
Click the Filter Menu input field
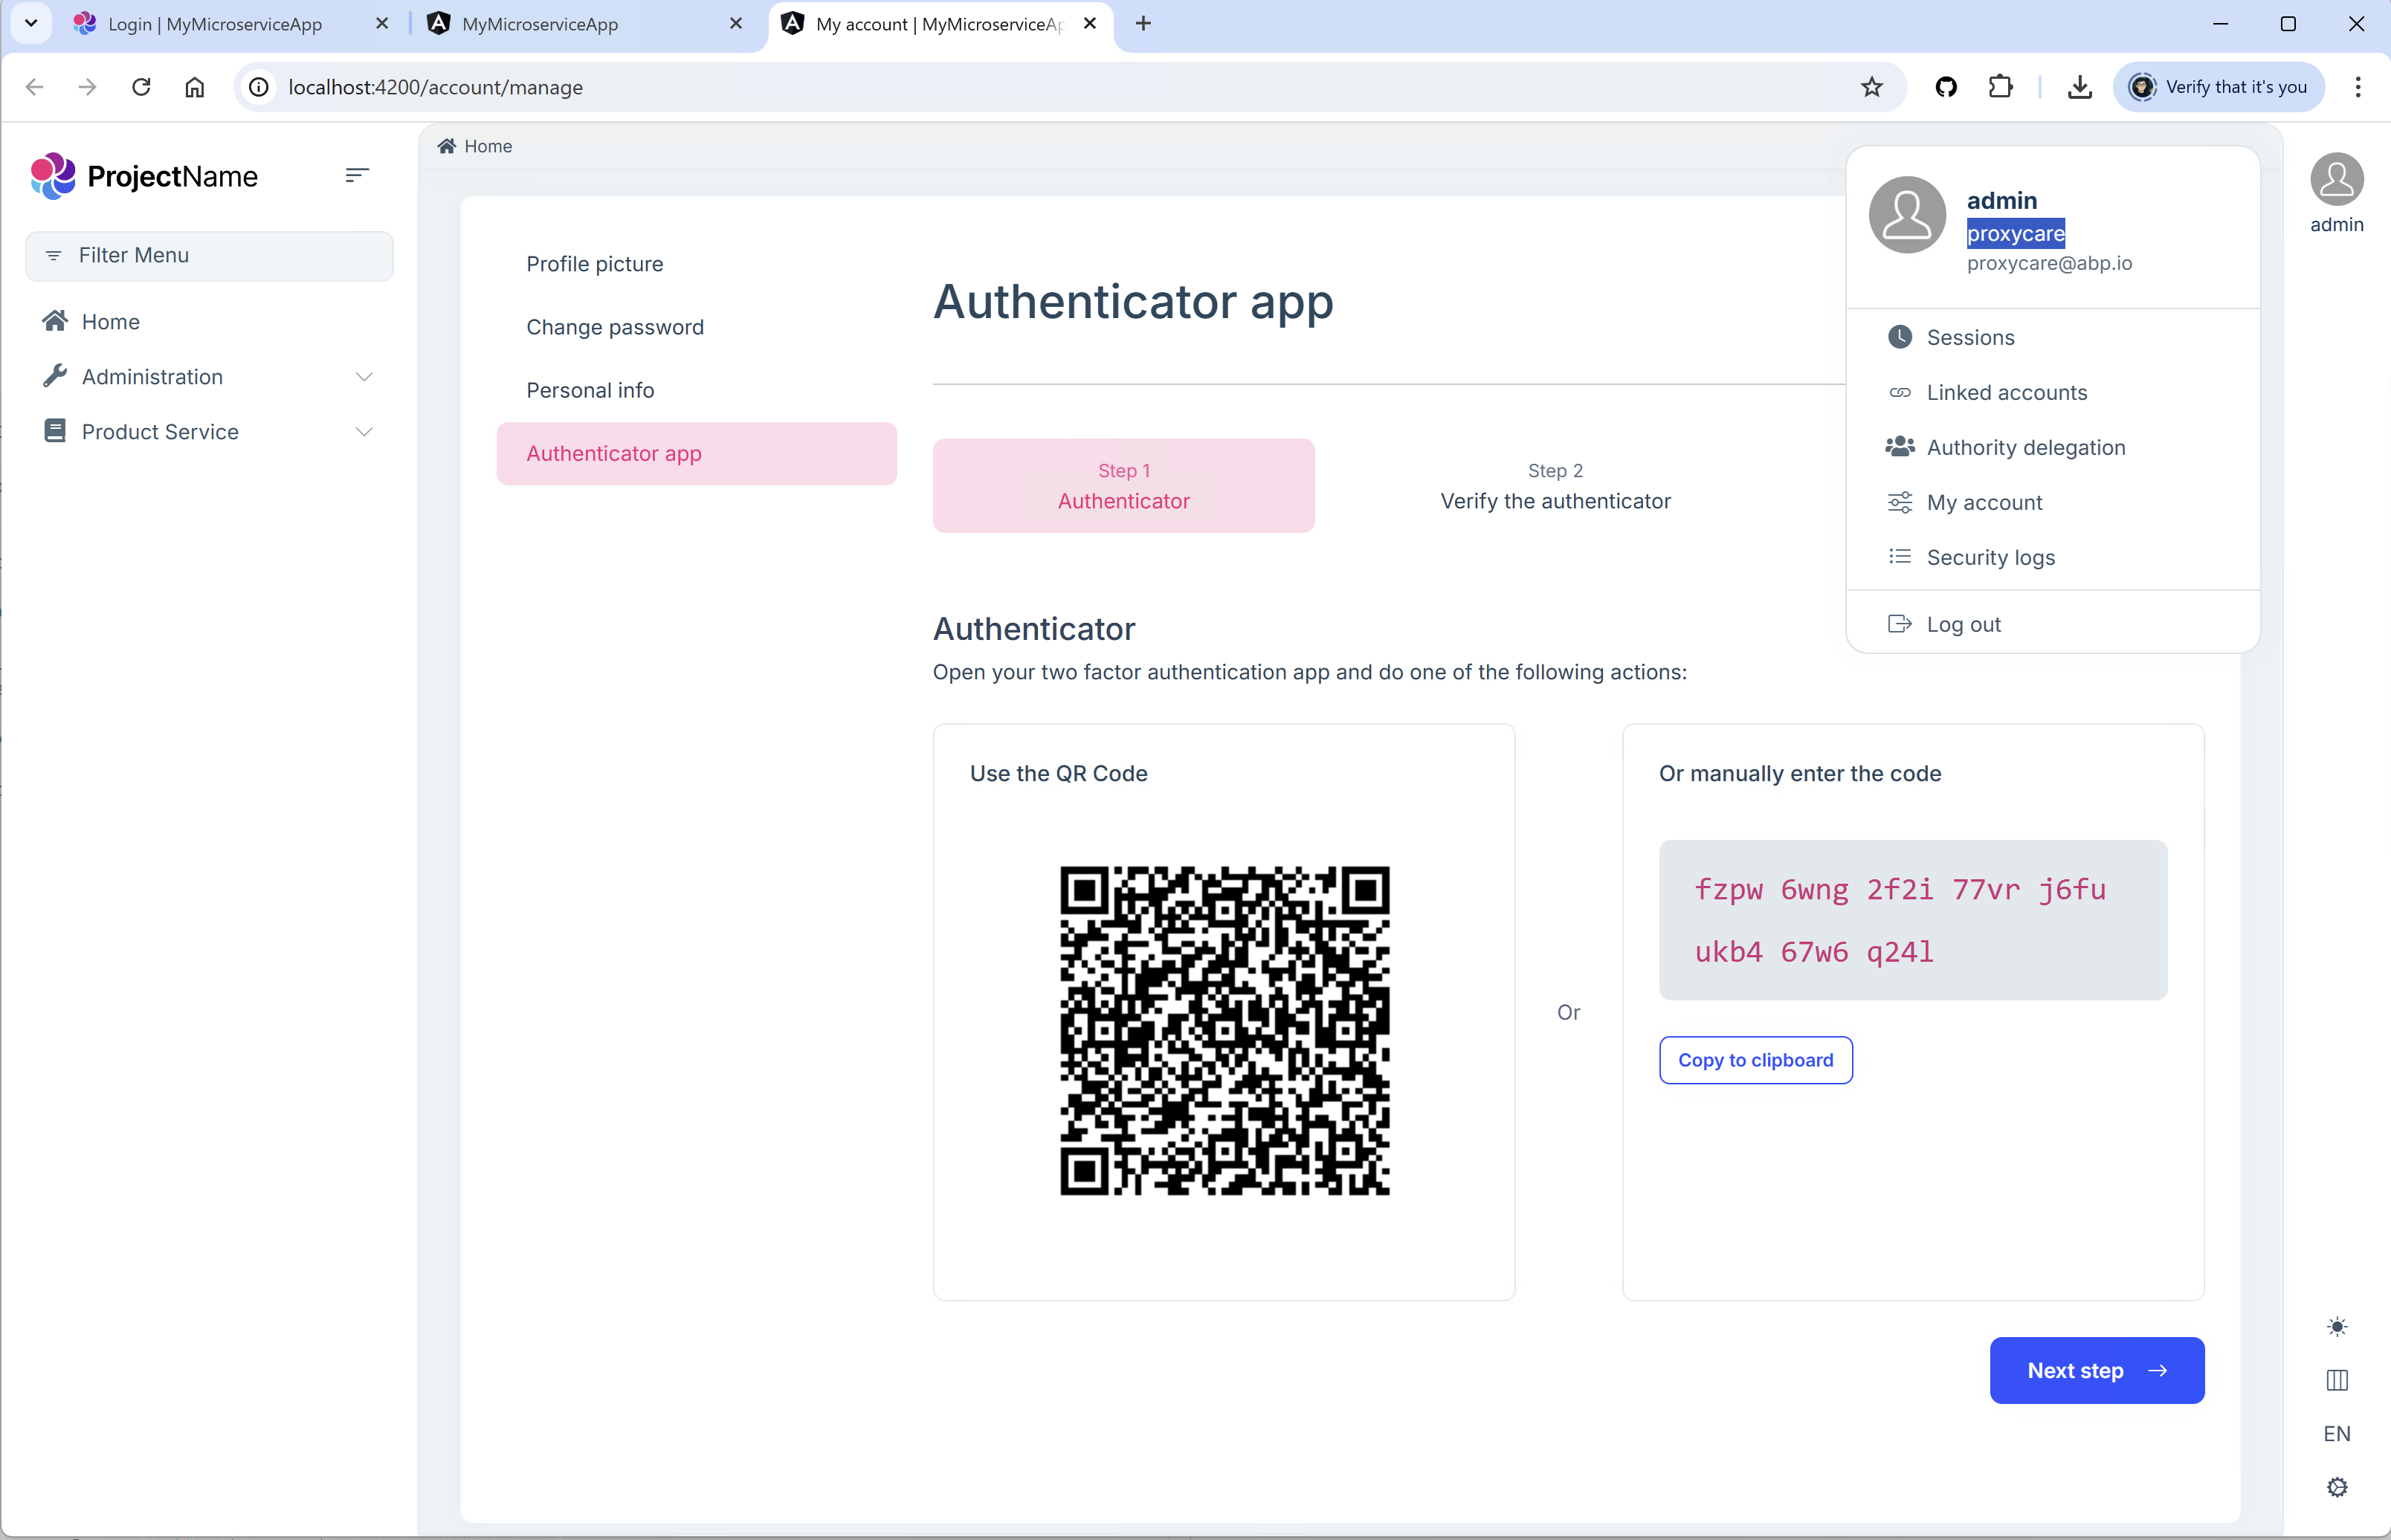coord(210,255)
